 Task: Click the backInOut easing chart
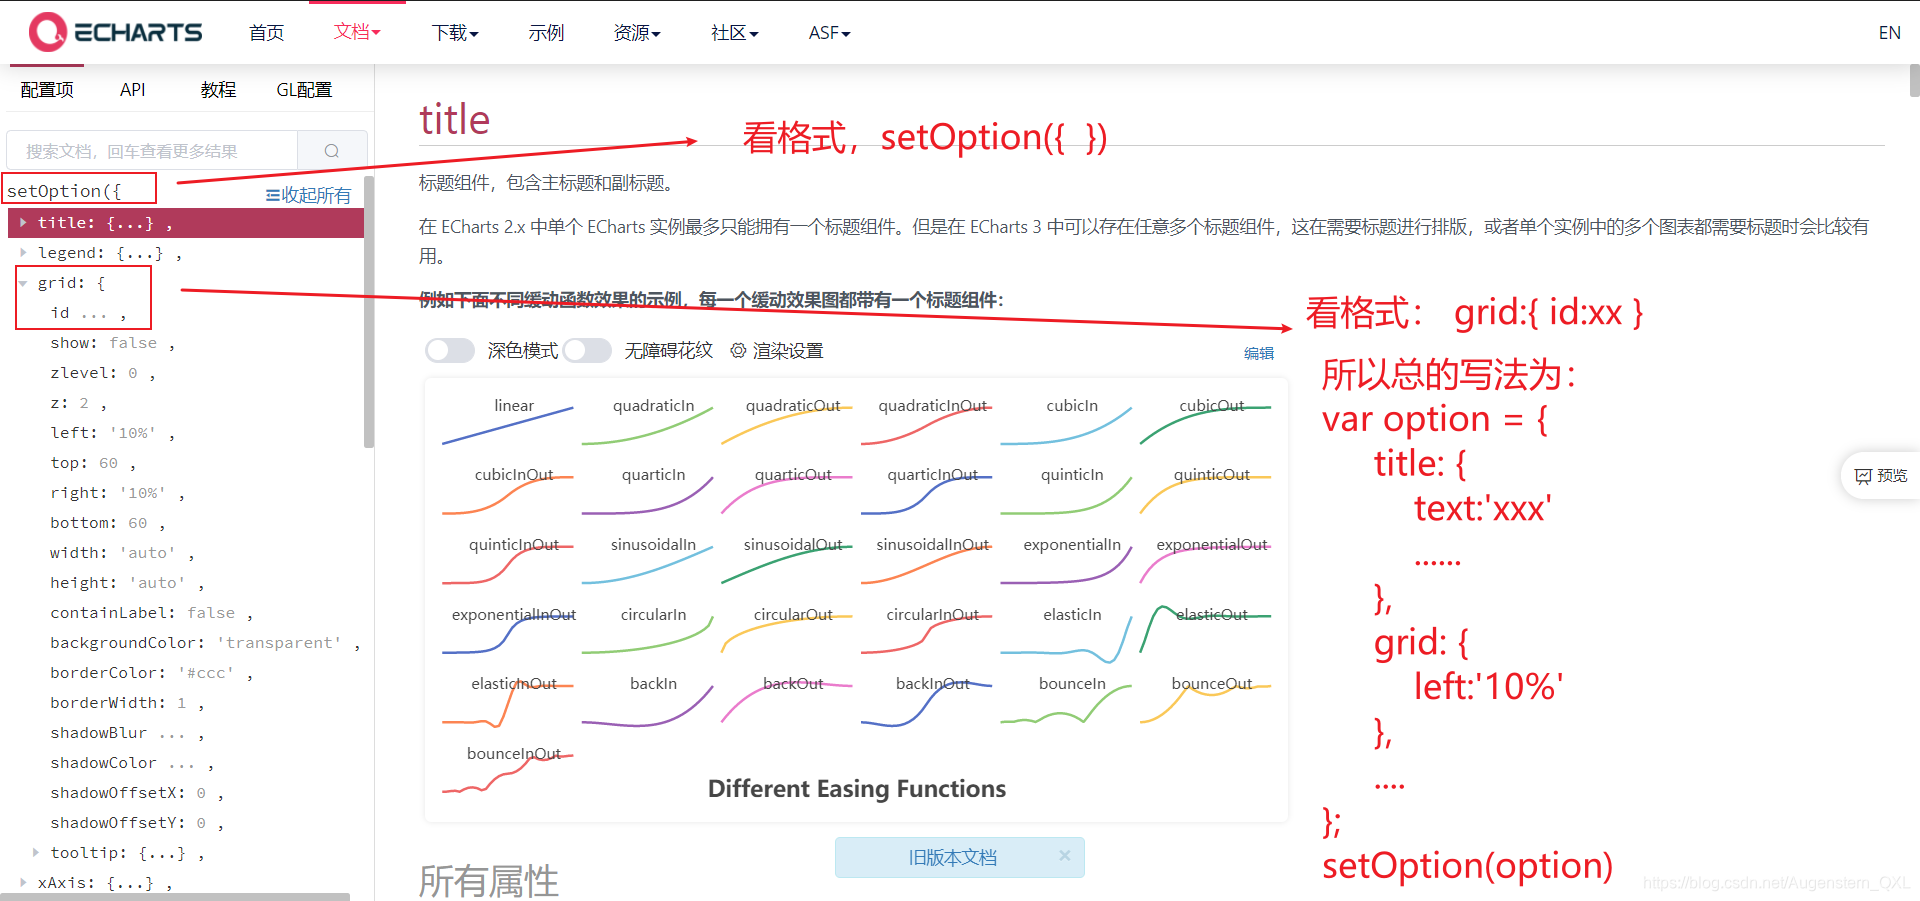927,700
